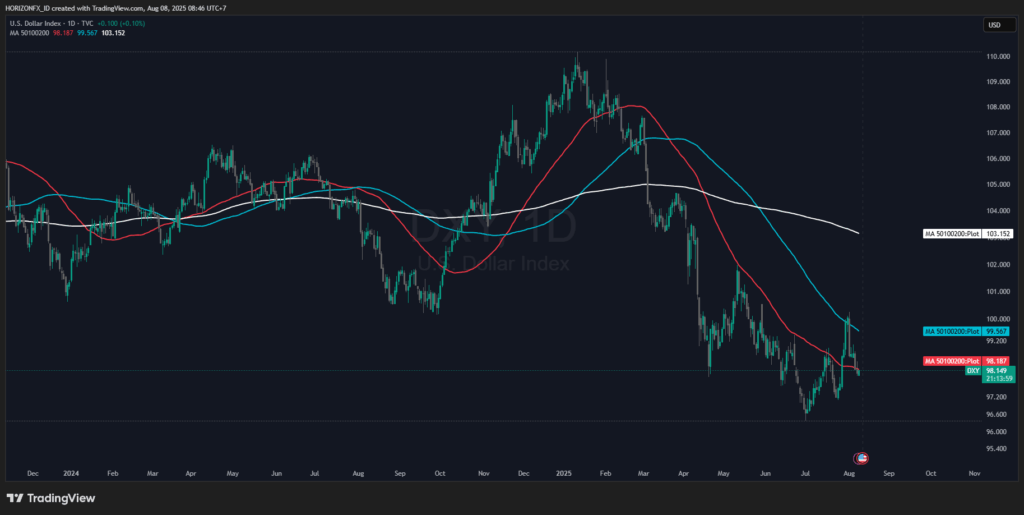1024x515 pixels.
Task: Open the USD currency selector
Action: (994, 25)
